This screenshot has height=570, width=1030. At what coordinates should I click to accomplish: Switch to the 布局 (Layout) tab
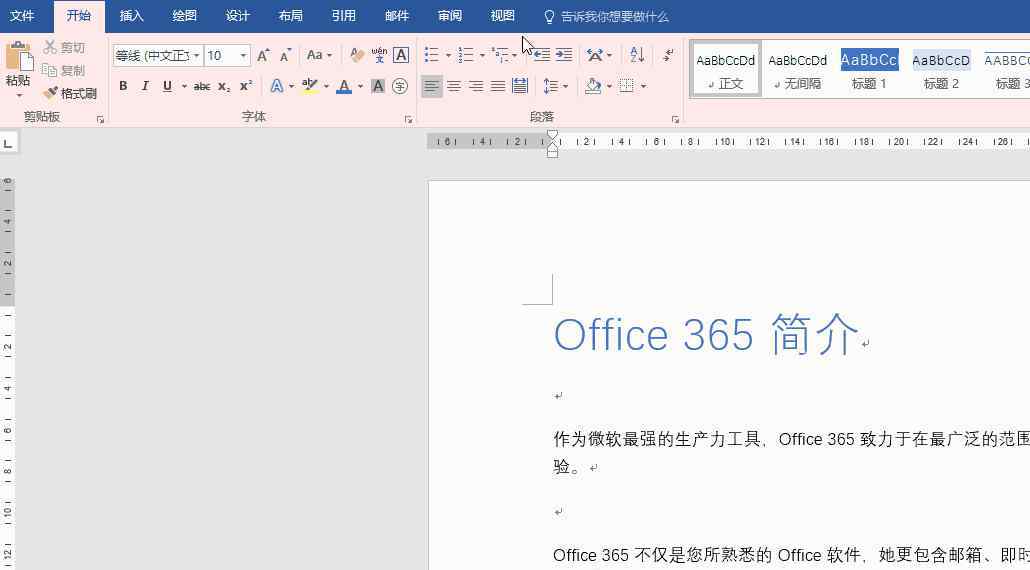coord(290,16)
